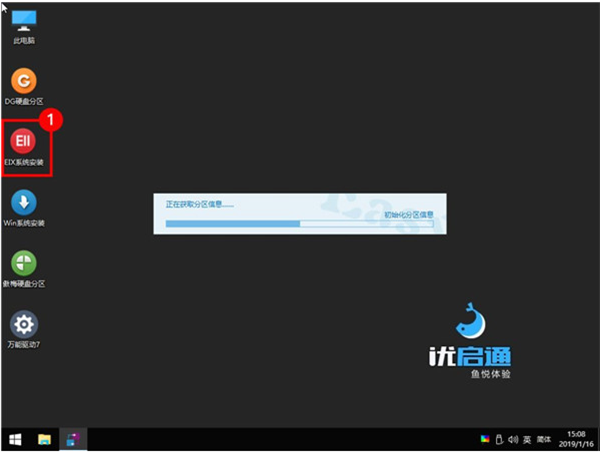Open the EIX系统安装 desktop icon
The height and width of the screenshot is (452, 600).
(x=24, y=147)
